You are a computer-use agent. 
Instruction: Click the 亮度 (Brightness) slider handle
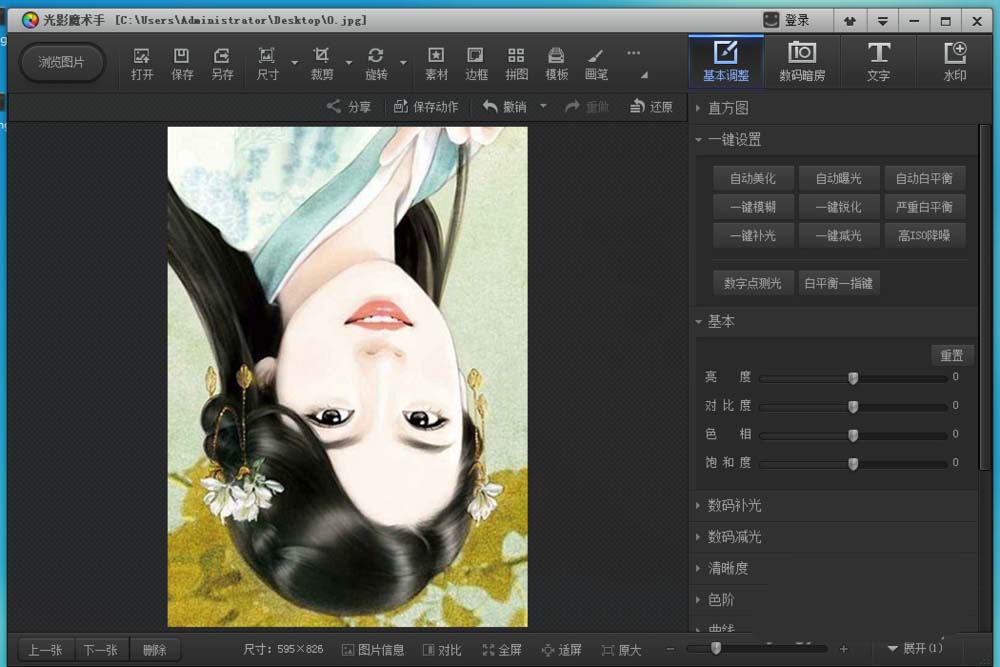click(853, 379)
